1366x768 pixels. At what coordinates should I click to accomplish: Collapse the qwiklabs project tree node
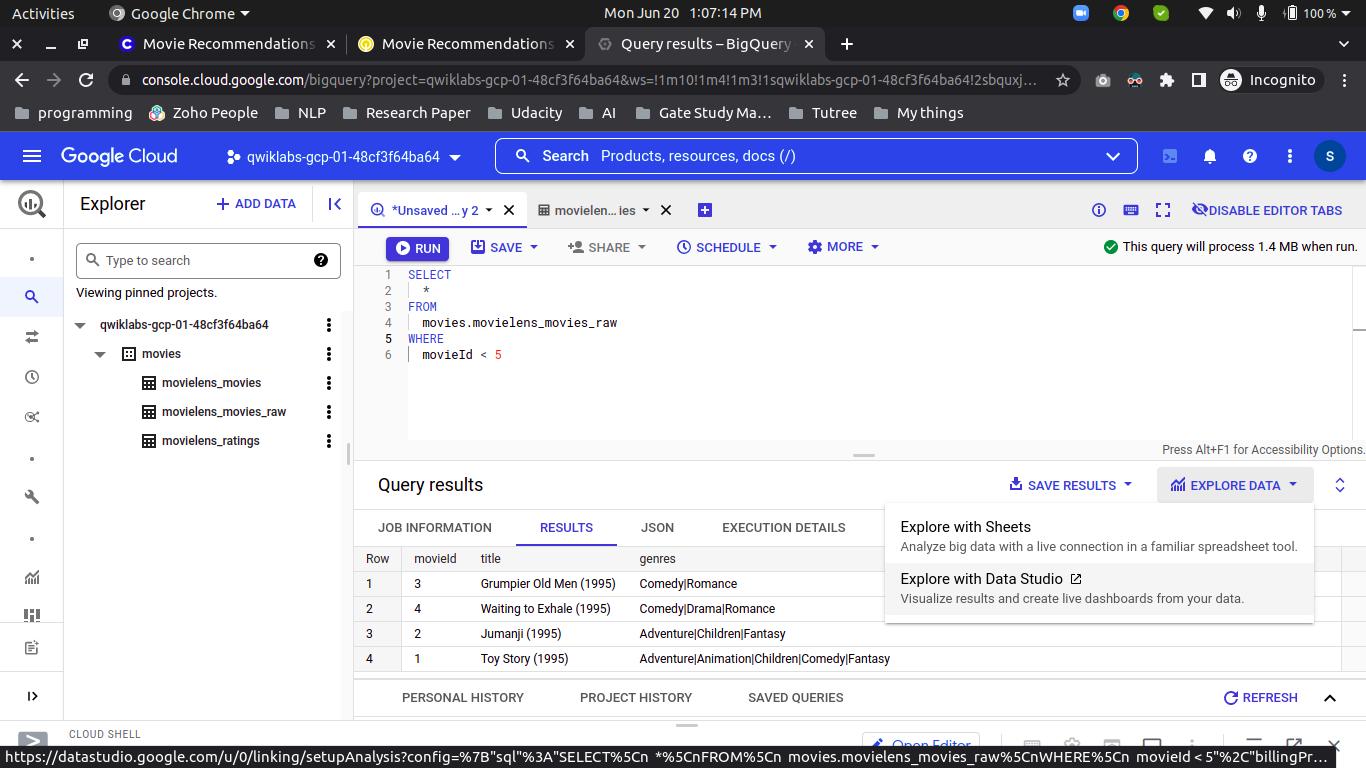[x=81, y=325]
